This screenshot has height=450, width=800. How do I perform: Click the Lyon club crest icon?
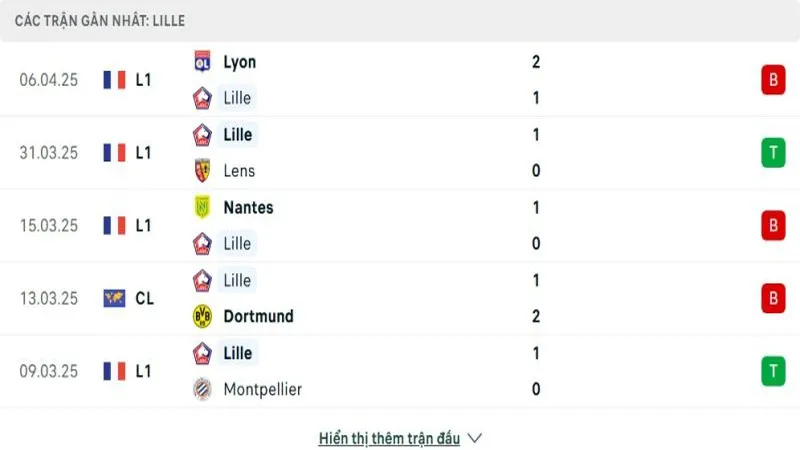[203, 62]
